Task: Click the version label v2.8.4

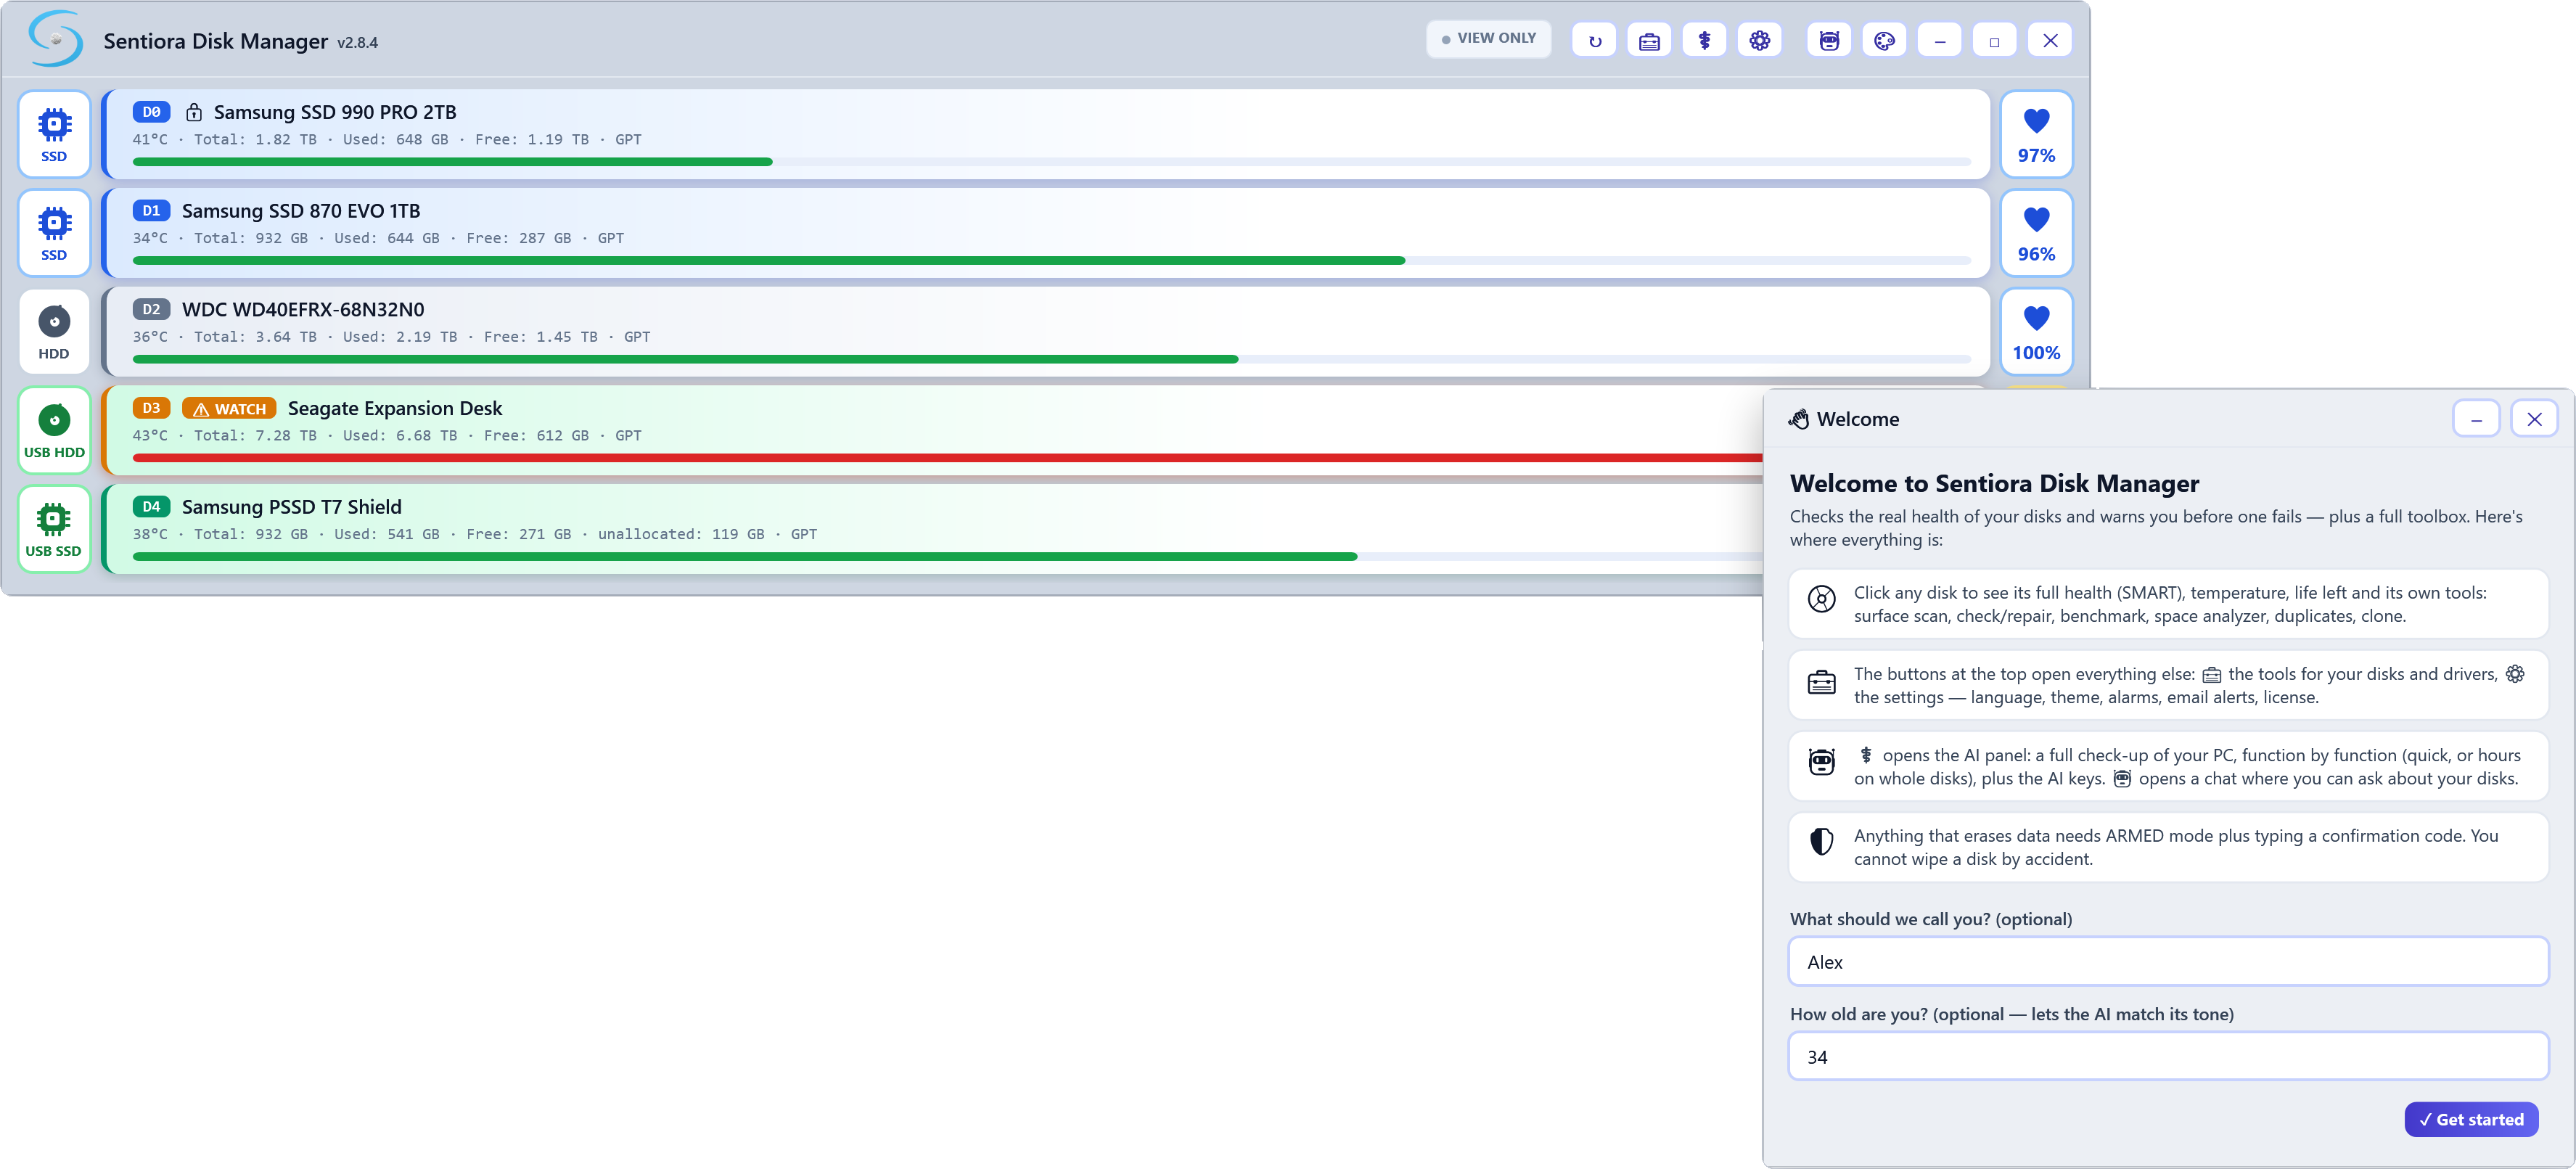Action: tap(357, 43)
